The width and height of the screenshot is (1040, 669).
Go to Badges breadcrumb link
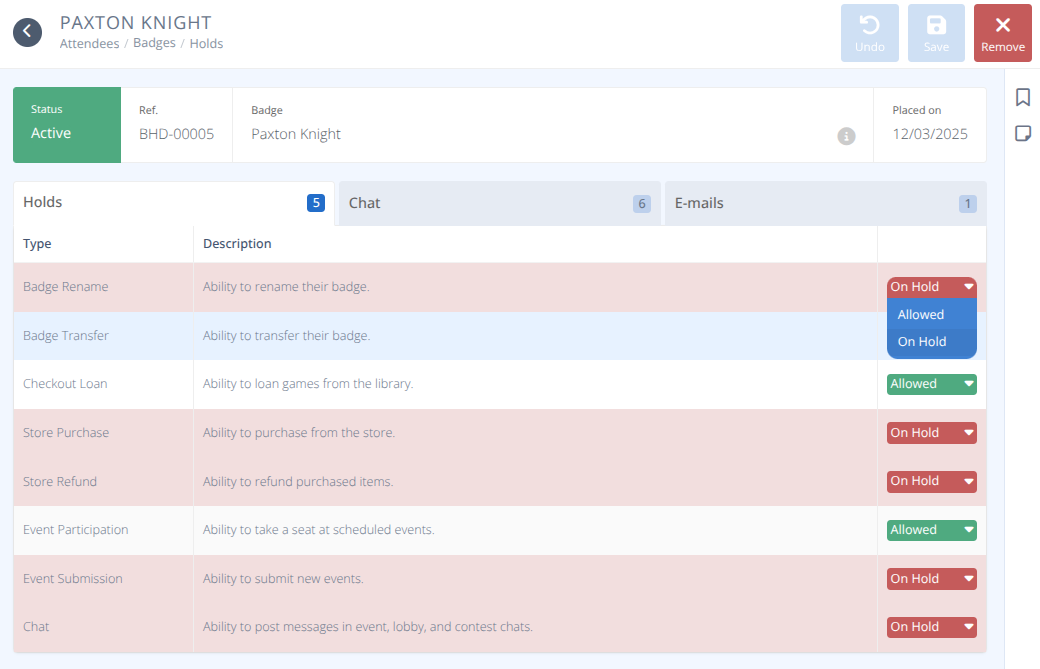point(154,44)
